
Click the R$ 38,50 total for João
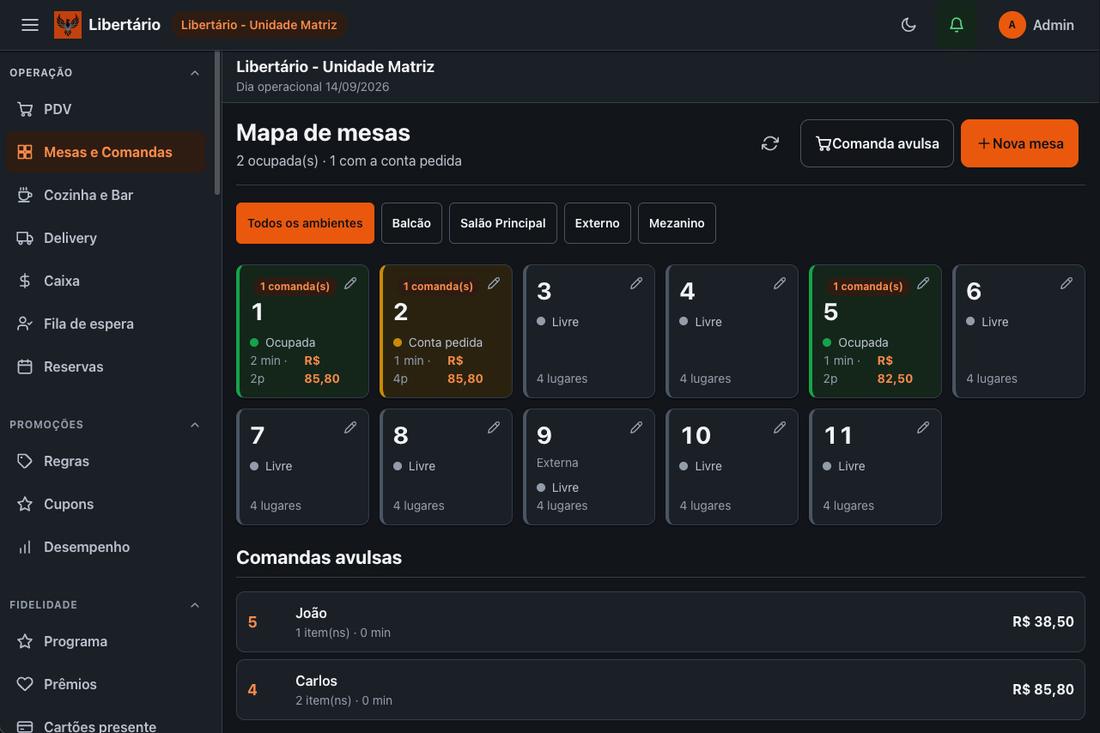coord(1042,621)
